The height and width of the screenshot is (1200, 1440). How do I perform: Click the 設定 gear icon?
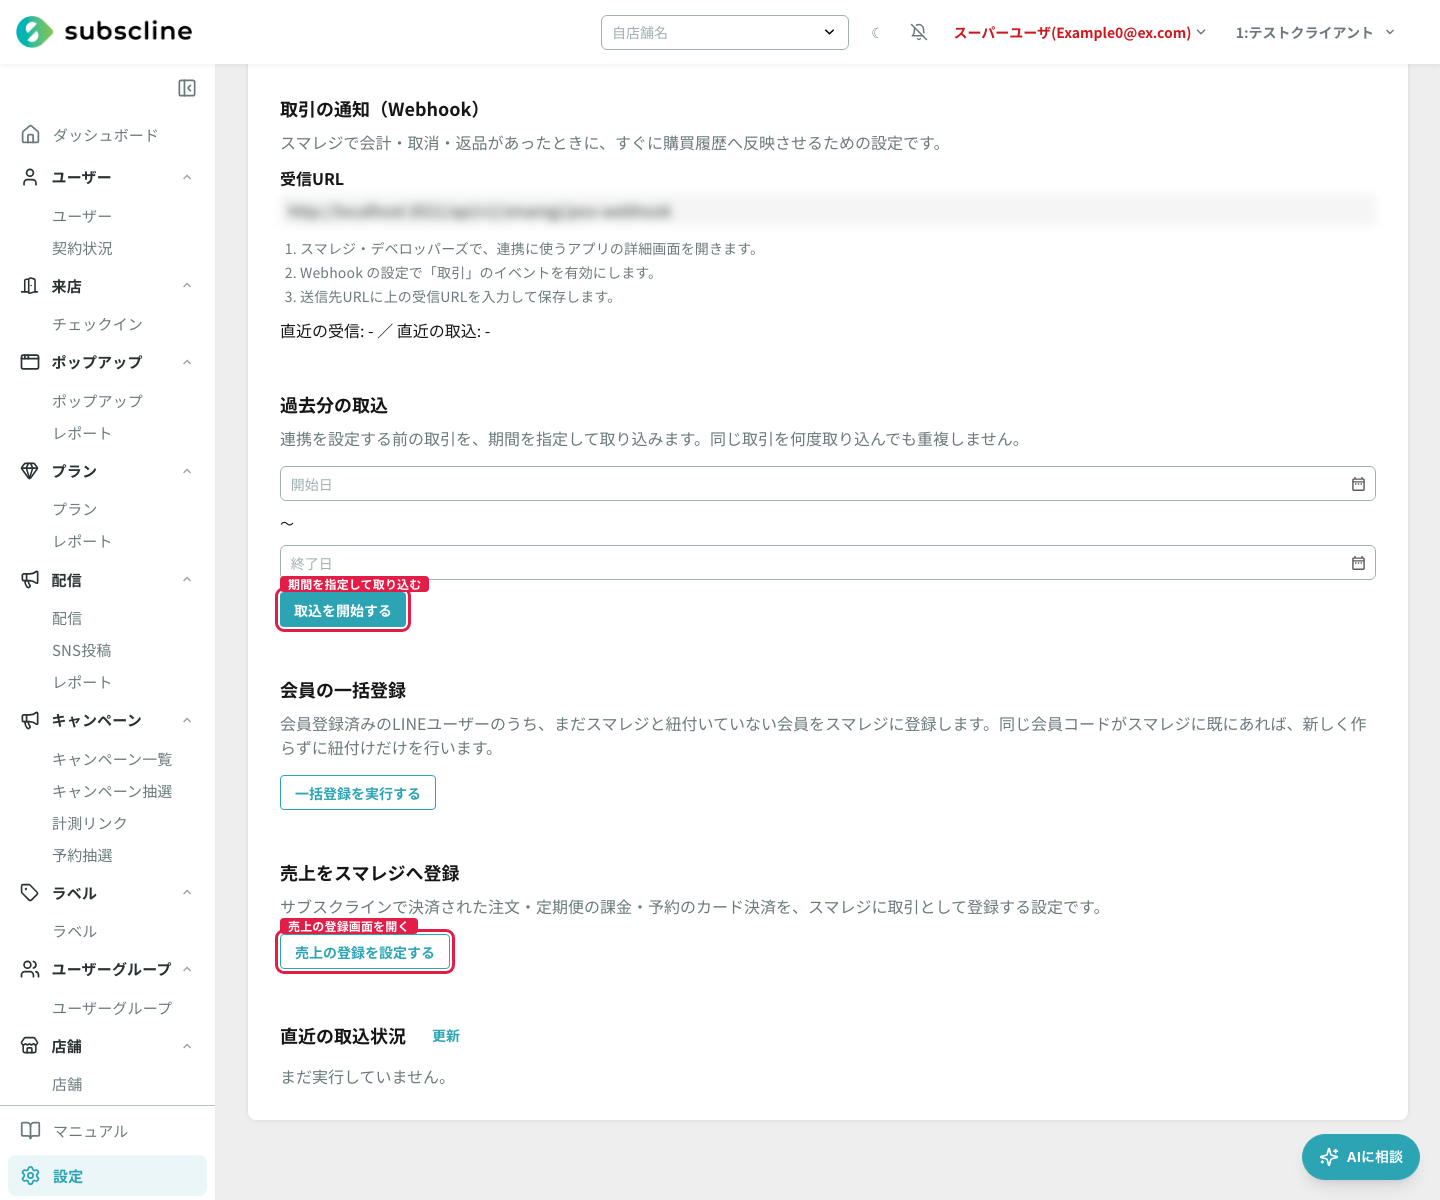coord(30,1176)
